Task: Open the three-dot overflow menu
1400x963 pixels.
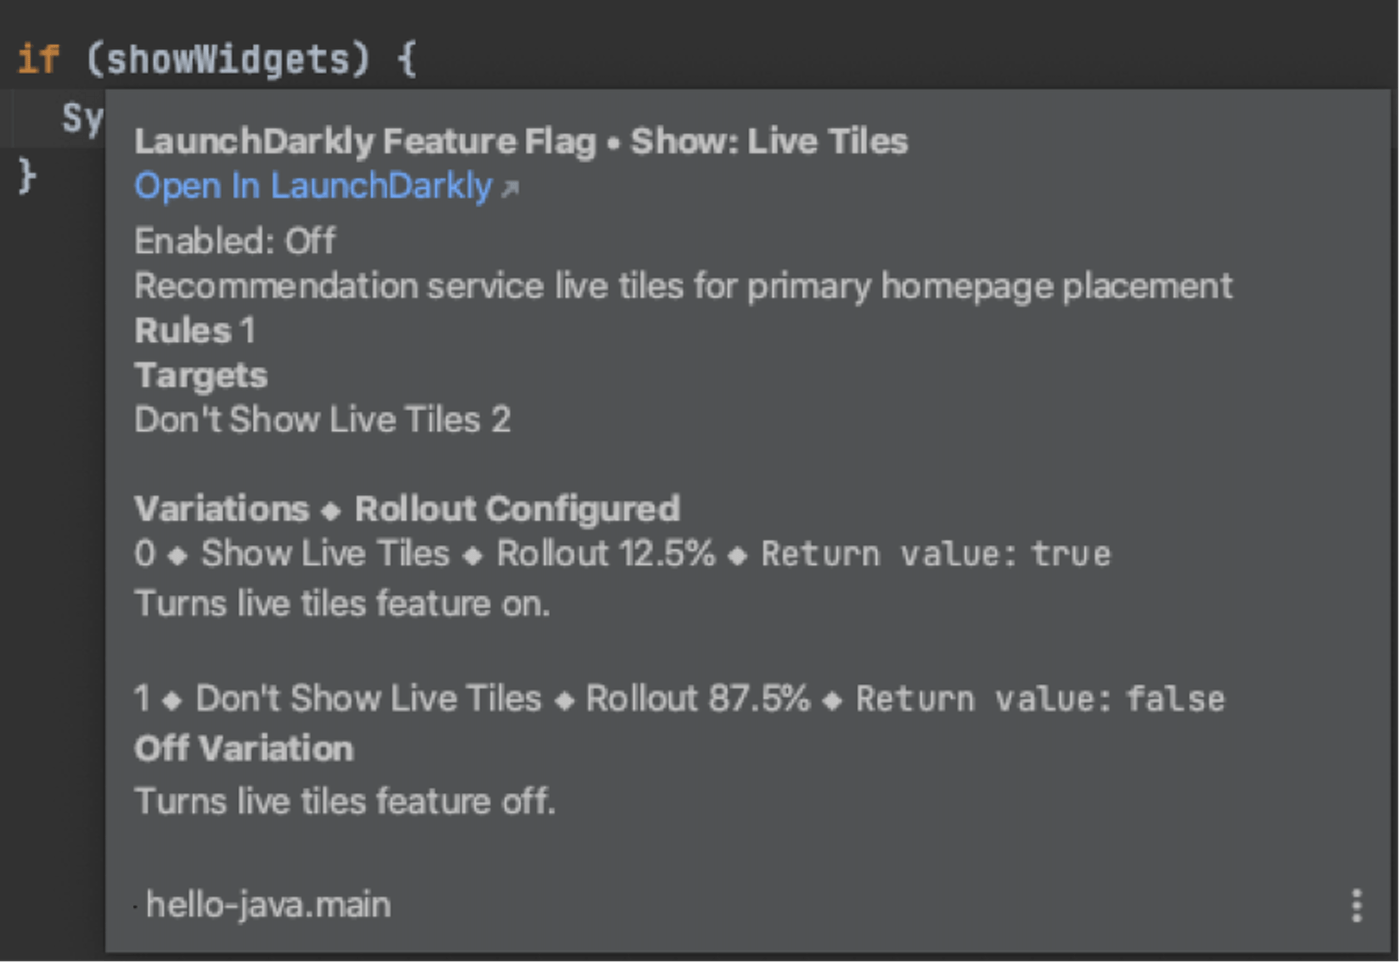Action: pos(1356,905)
